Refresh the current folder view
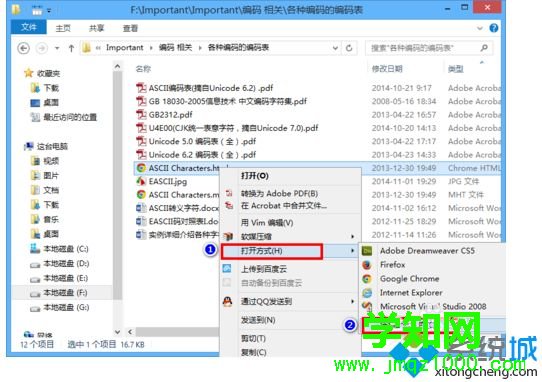The width and height of the screenshot is (542, 382). (x=349, y=48)
